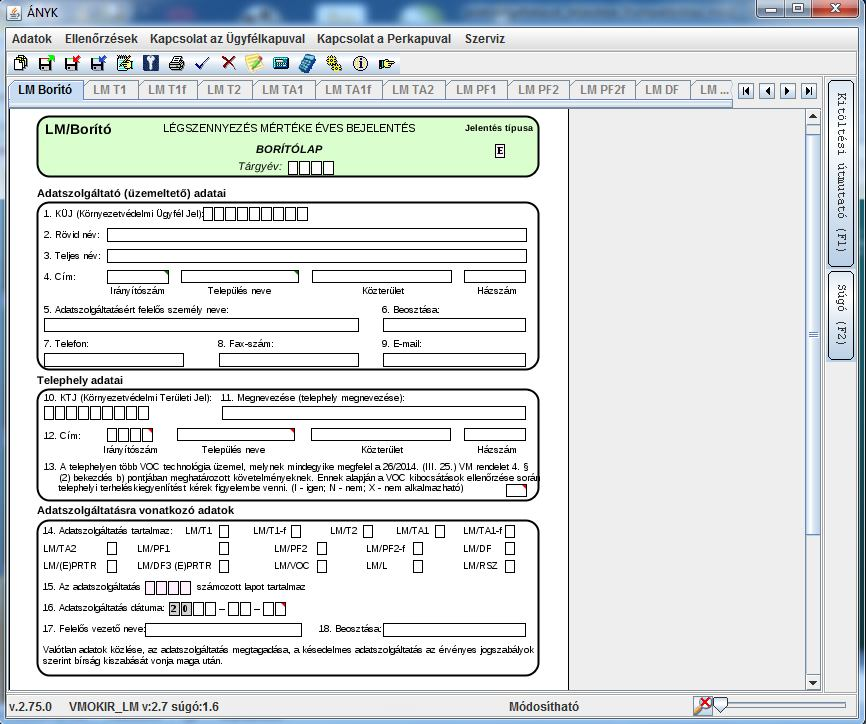Switch to the LM T2 tab
866x724 pixels.
coord(224,90)
